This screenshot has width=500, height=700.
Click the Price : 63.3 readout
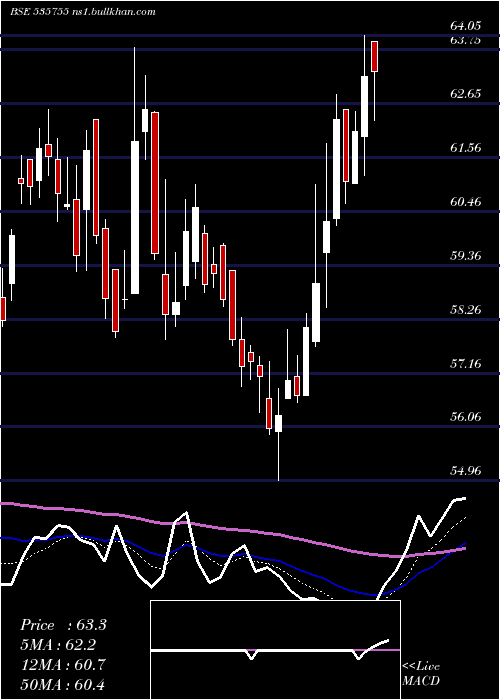pos(63,625)
